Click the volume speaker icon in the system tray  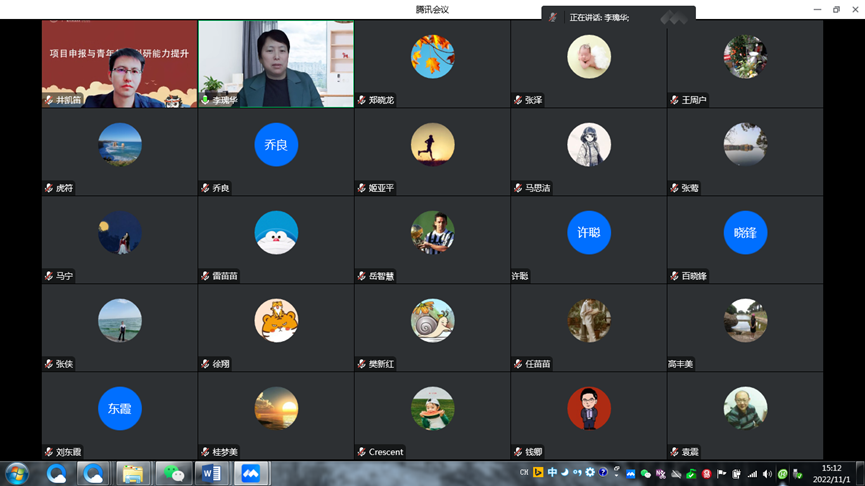(767, 474)
